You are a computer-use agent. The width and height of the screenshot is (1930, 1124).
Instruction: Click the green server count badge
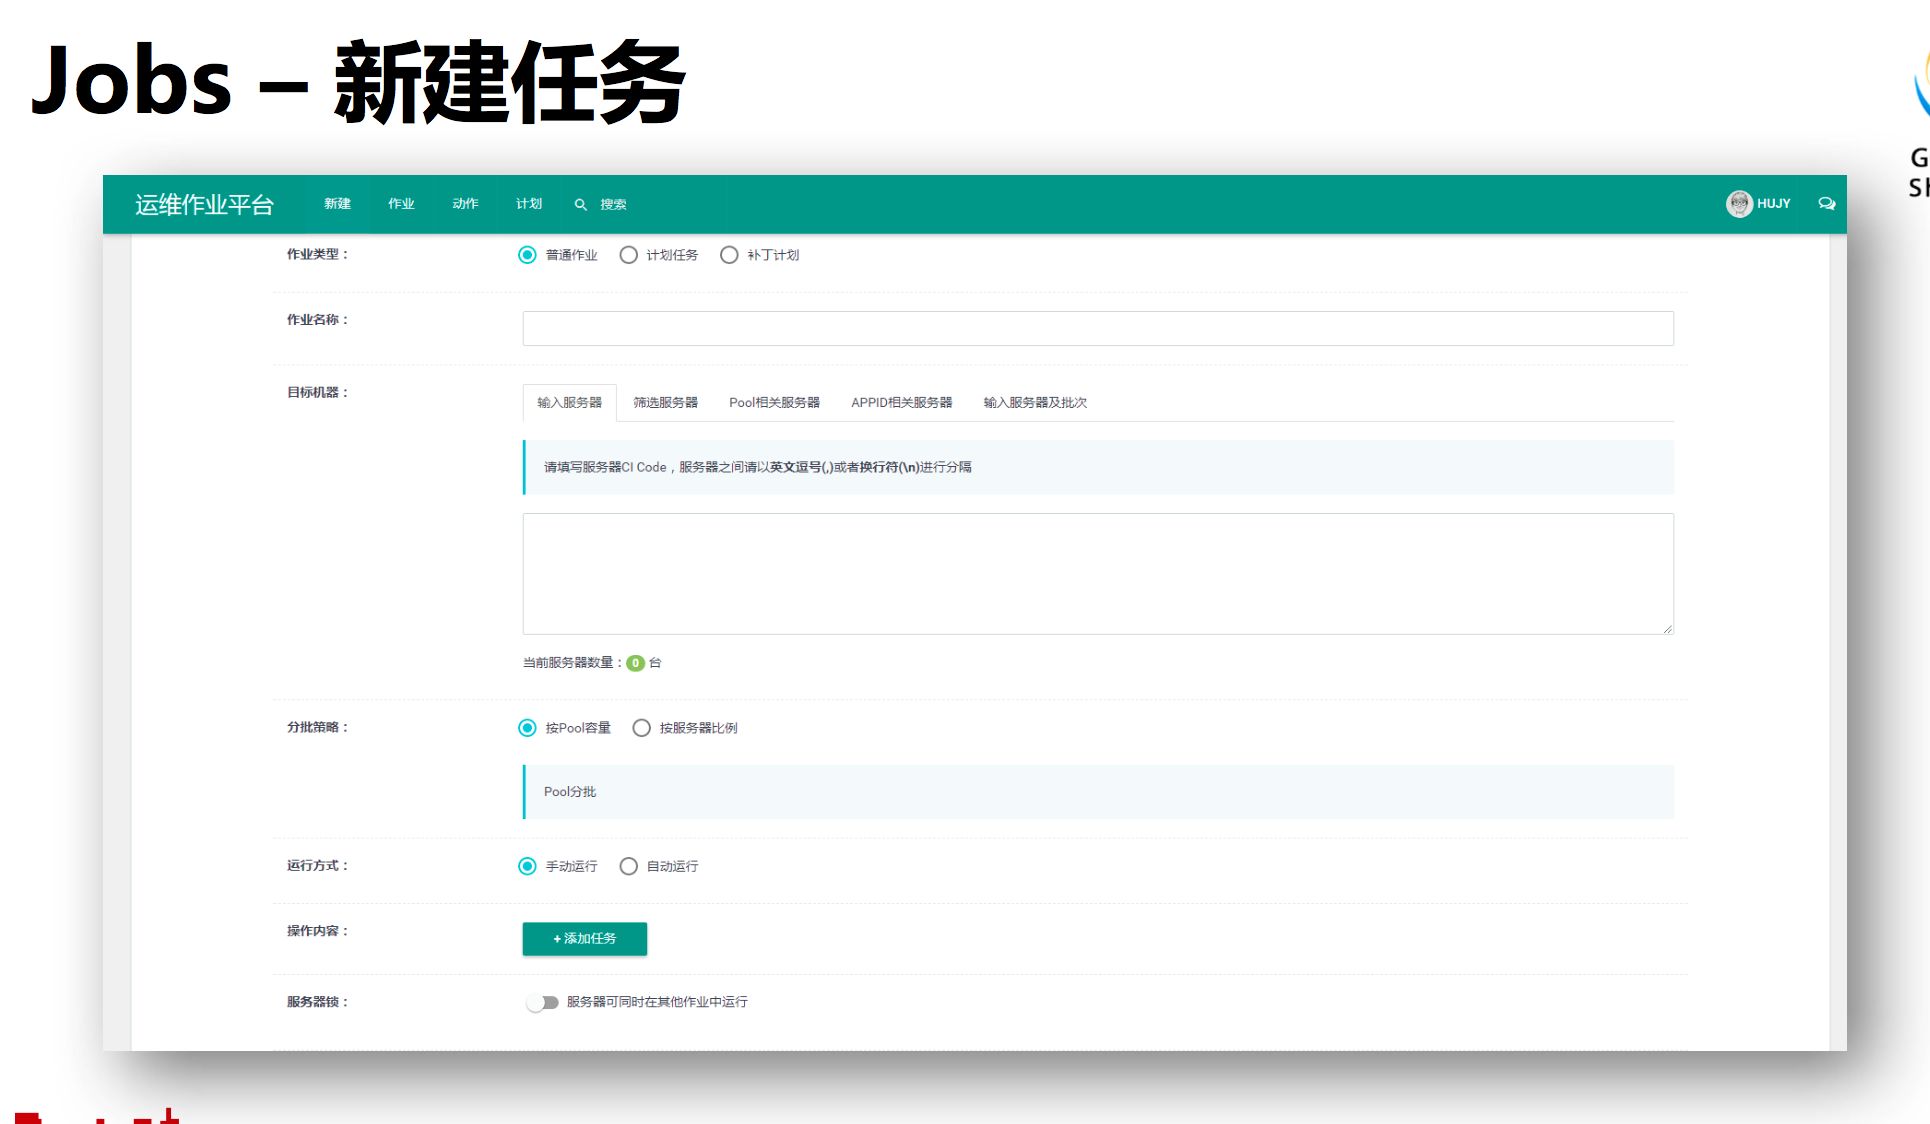635,663
